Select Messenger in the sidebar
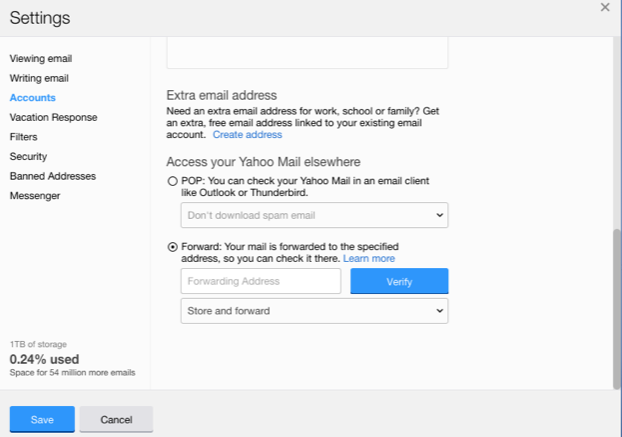 pos(34,195)
